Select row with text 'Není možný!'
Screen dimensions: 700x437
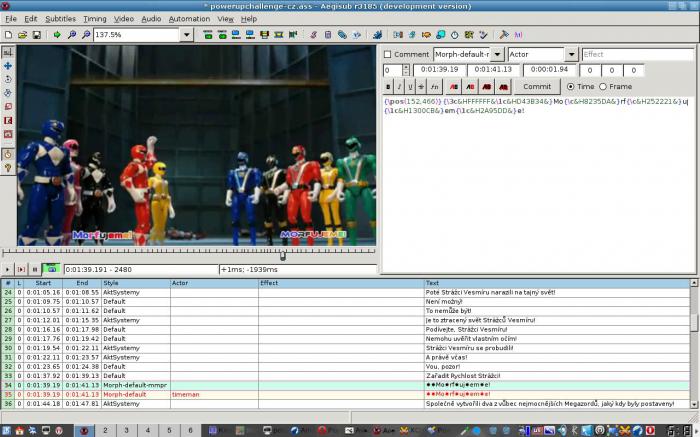346,302
